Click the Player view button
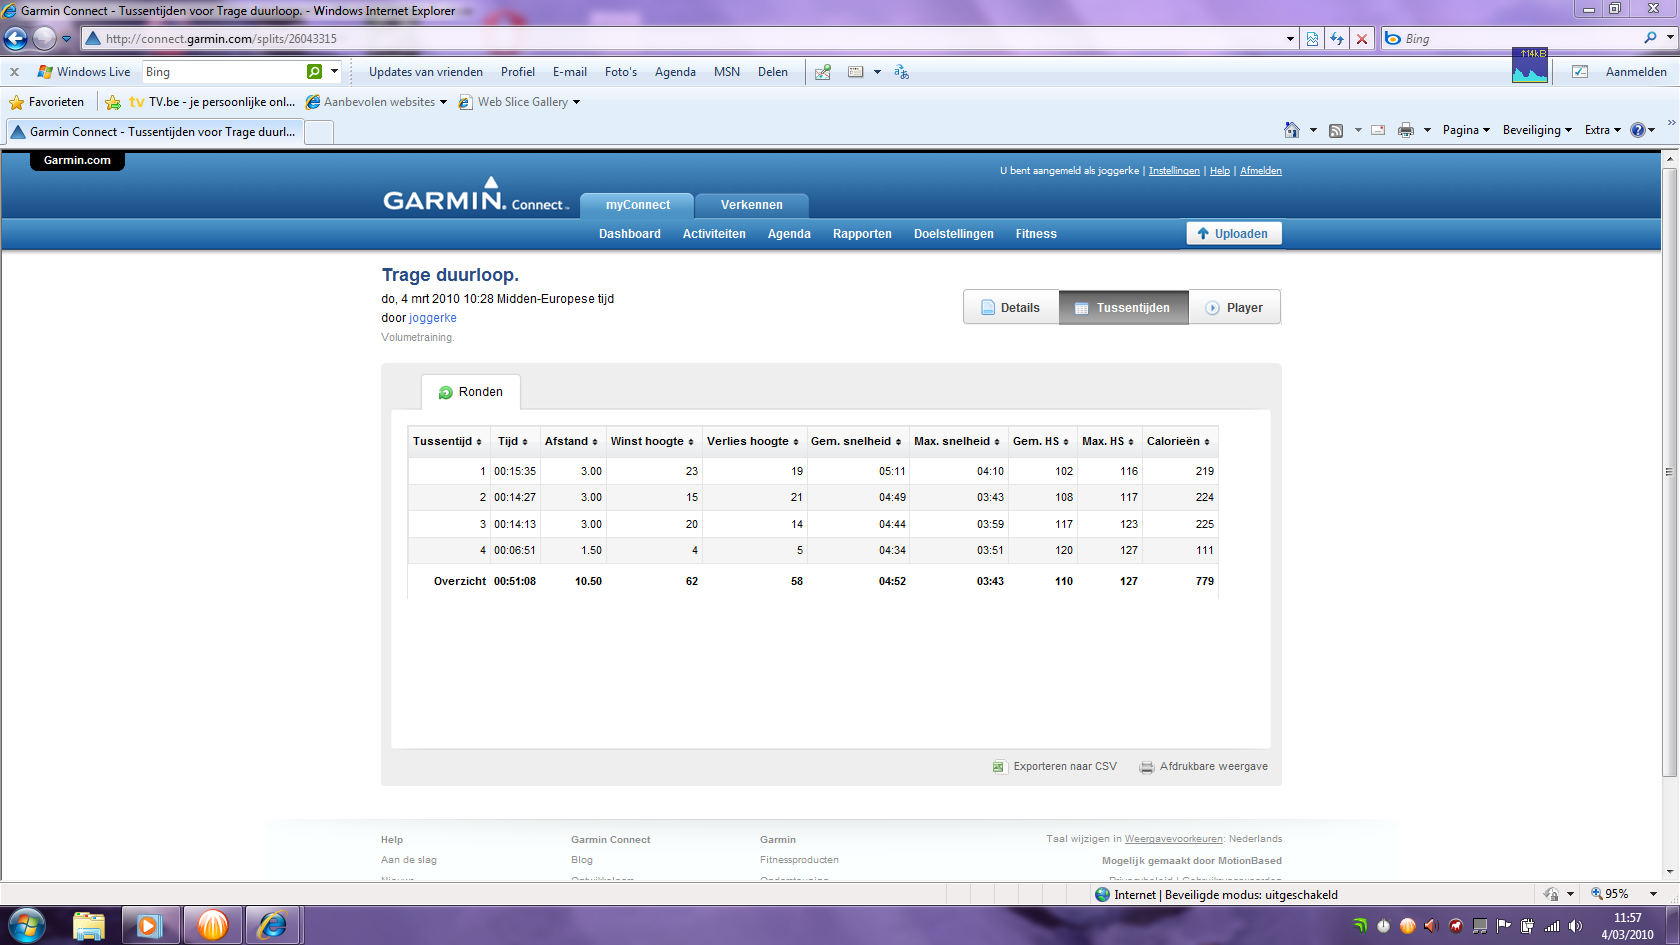The image size is (1680, 945). click(x=1235, y=308)
